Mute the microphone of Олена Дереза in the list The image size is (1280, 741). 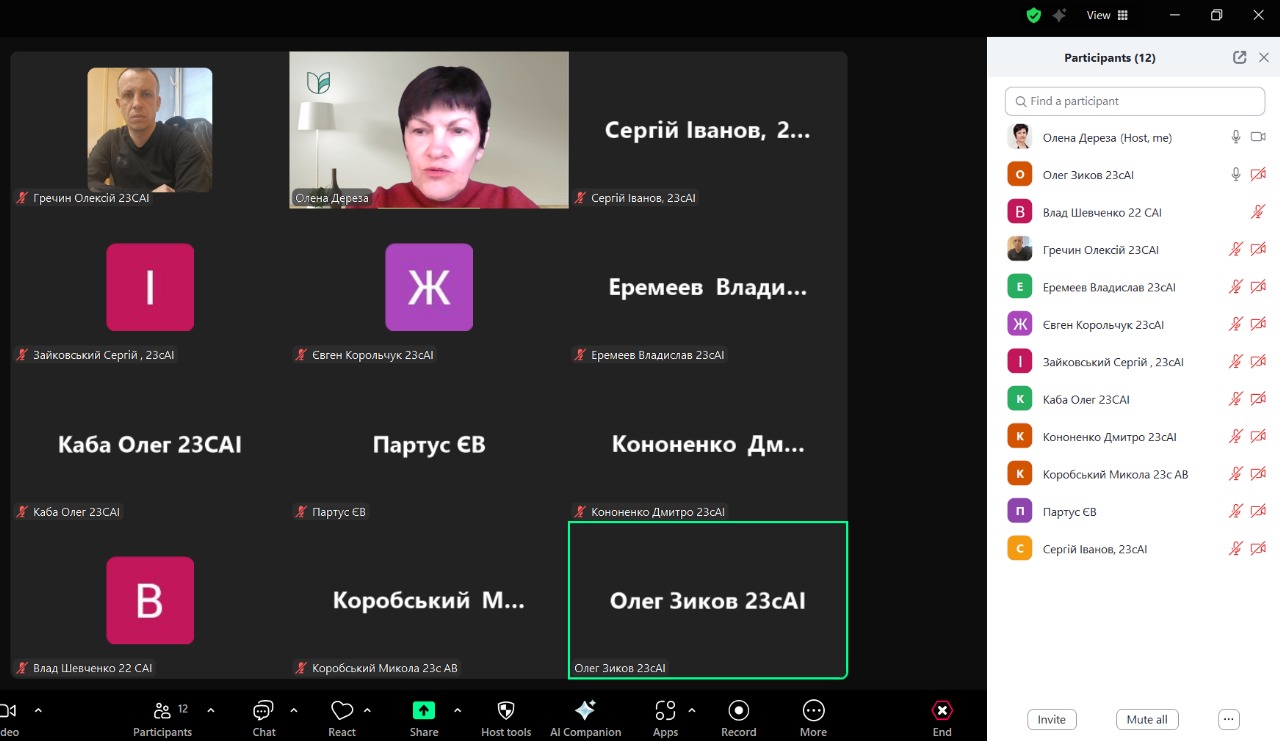click(x=1236, y=137)
